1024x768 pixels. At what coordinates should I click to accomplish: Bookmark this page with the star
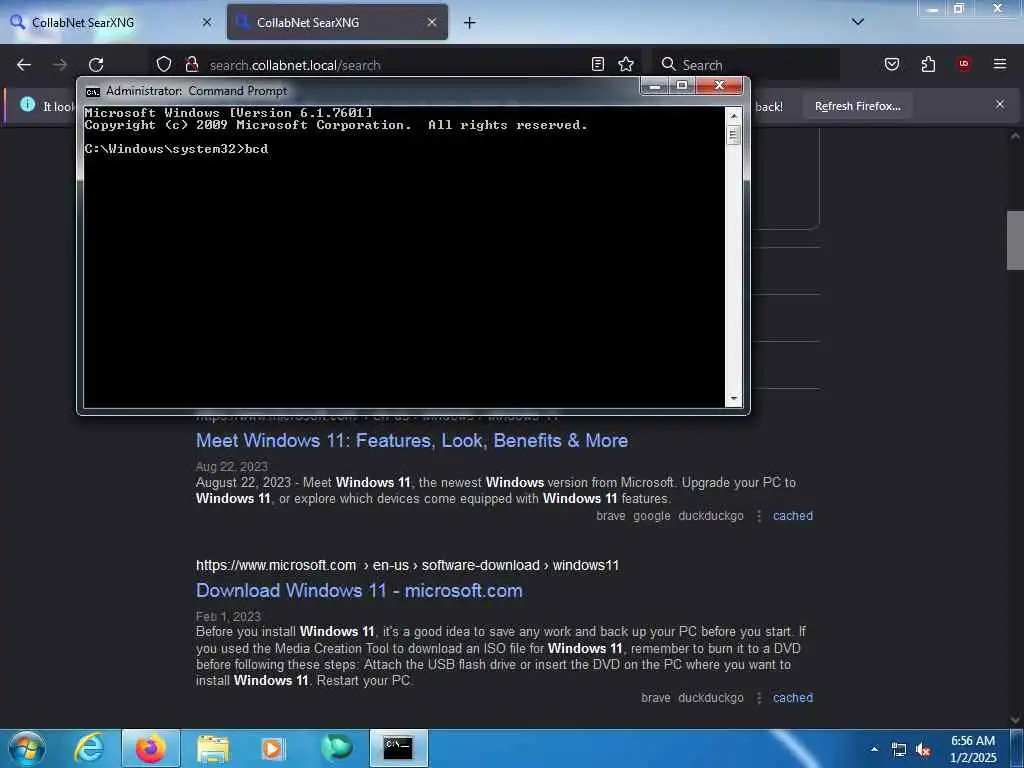tap(626, 64)
